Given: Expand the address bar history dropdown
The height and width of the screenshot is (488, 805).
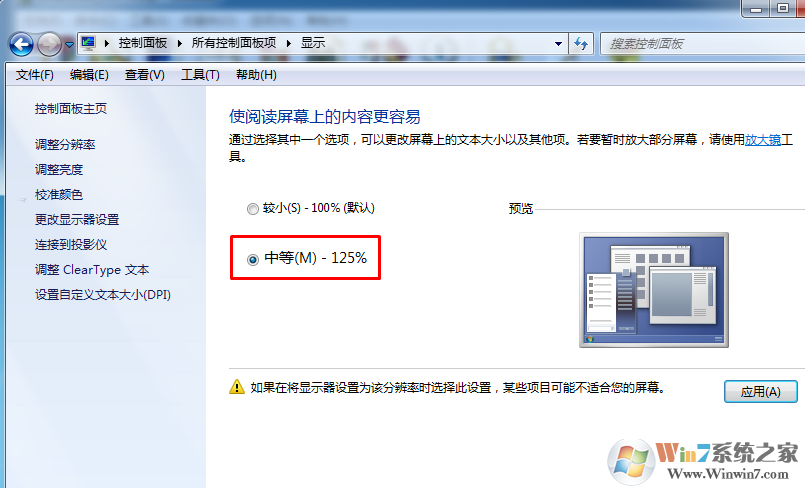Looking at the screenshot, I should click(558, 44).
